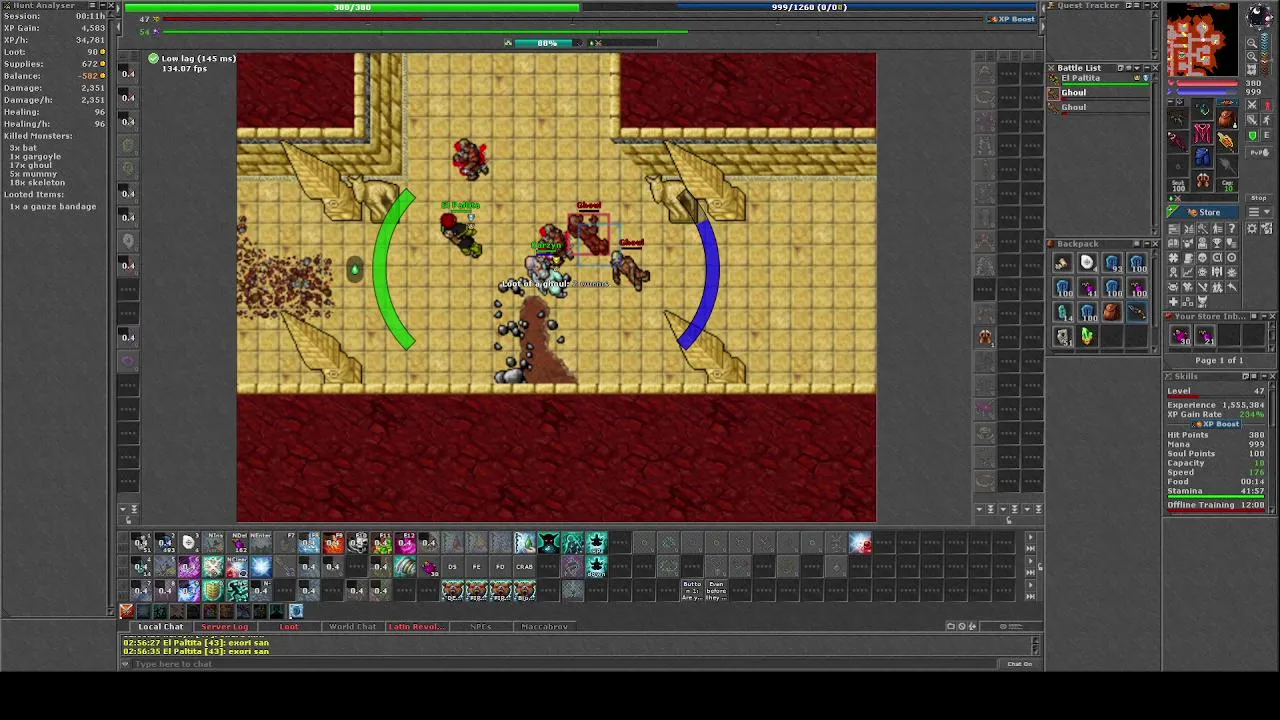Viewport: 1280px width, 720px height.
Task: Open the Maccabrov chat tab
Action: 545,627
